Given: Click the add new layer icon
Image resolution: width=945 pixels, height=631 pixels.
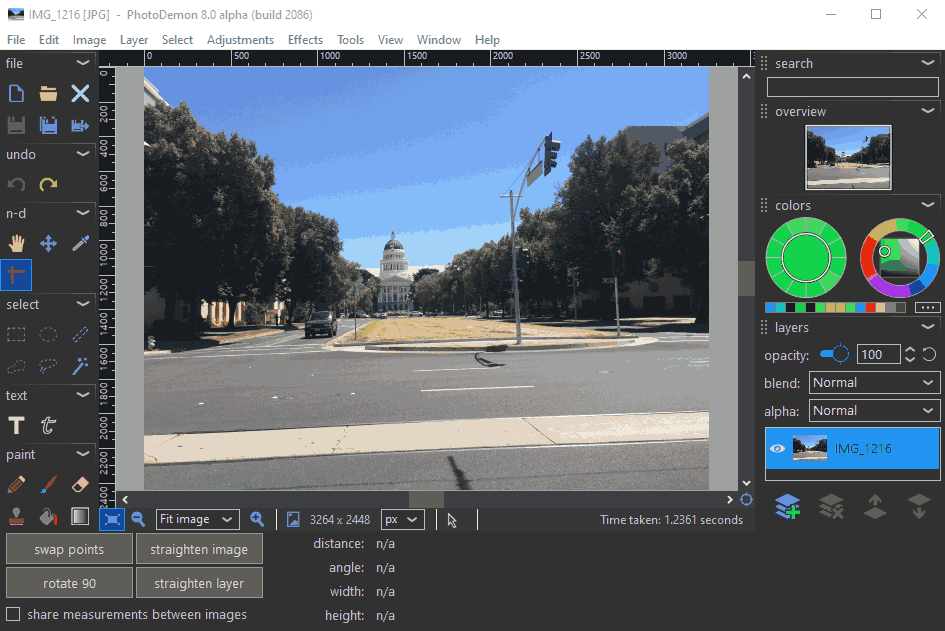Looking at the screenshot, I should tap(787, 507).
